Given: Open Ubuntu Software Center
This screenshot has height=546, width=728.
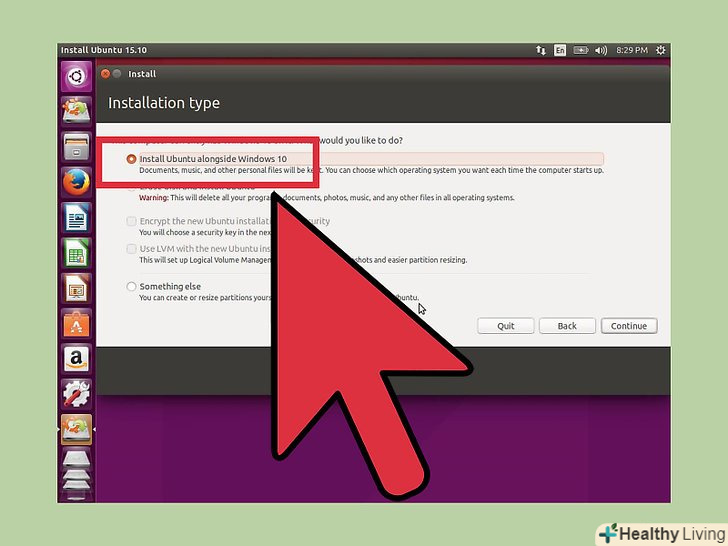Looking at the screenshot, I should pyautogui.click(x=77, y=324).
